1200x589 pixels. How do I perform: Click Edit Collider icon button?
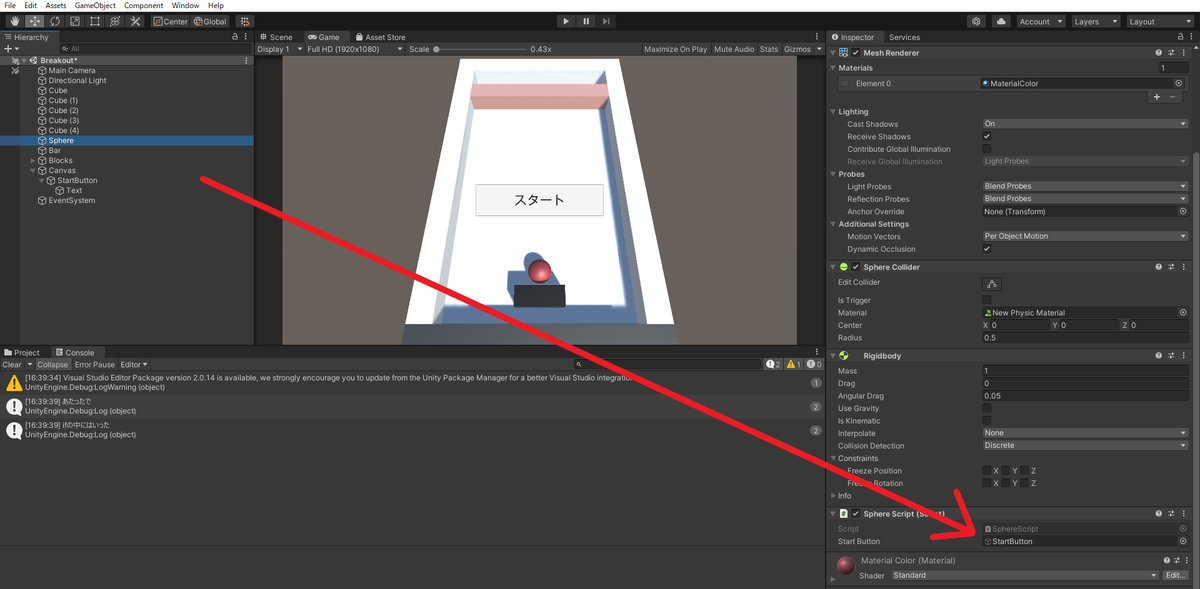coord(992,284)
